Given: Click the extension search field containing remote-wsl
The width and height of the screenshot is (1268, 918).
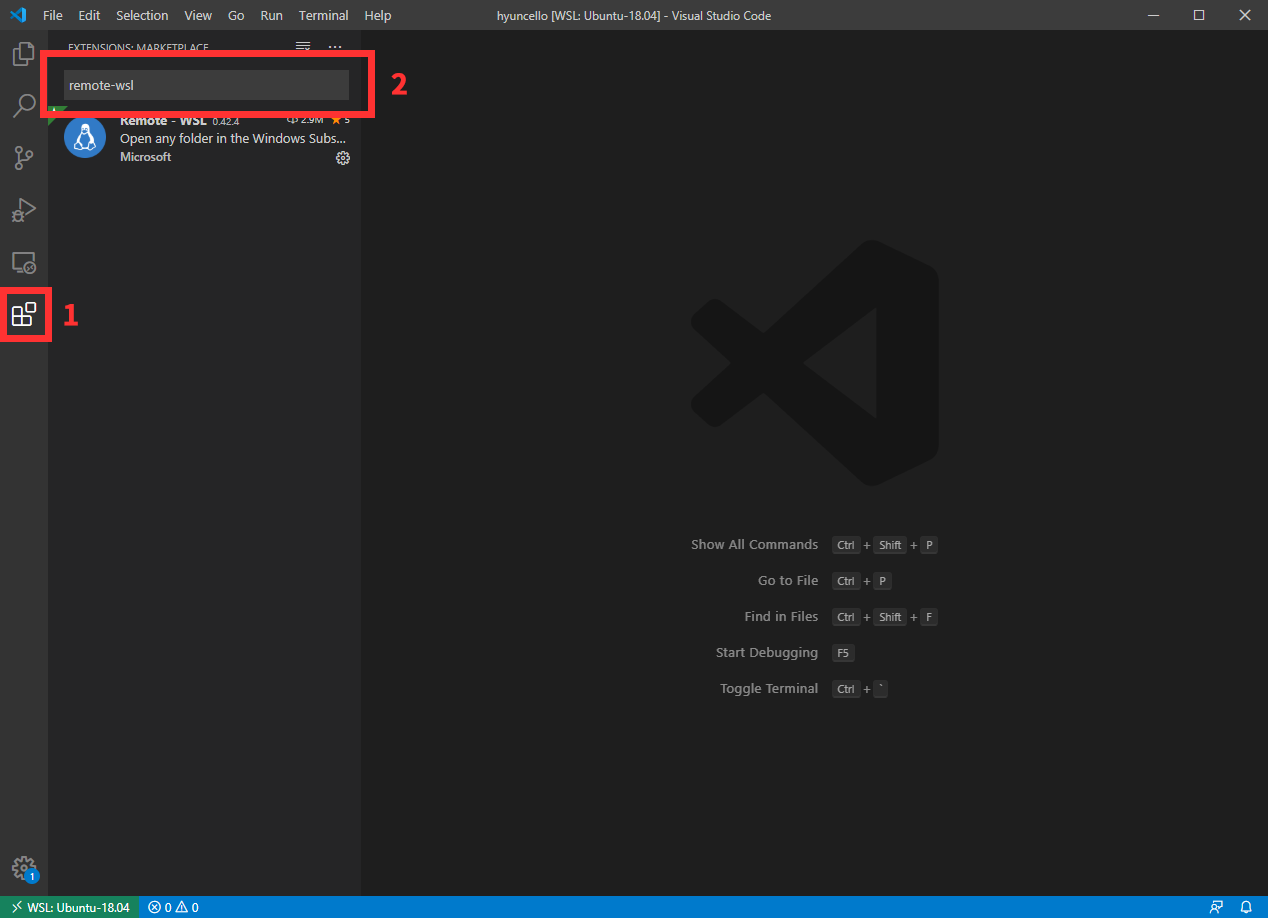Looking at the screenshot, I should 206,85.
